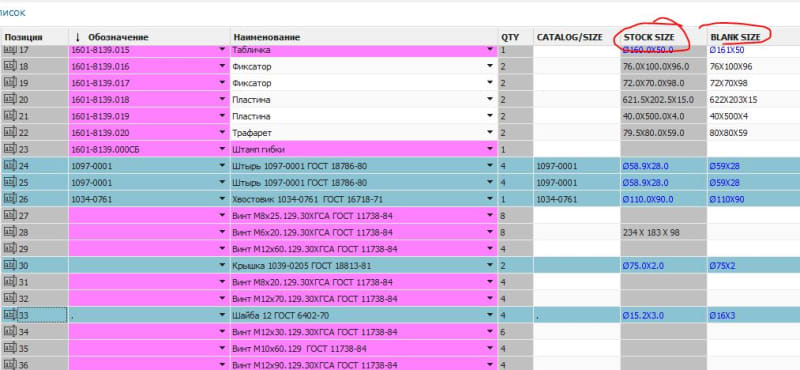
Task: Click stock size cell Ø110.0X90.0
Action: coord(663,199)
